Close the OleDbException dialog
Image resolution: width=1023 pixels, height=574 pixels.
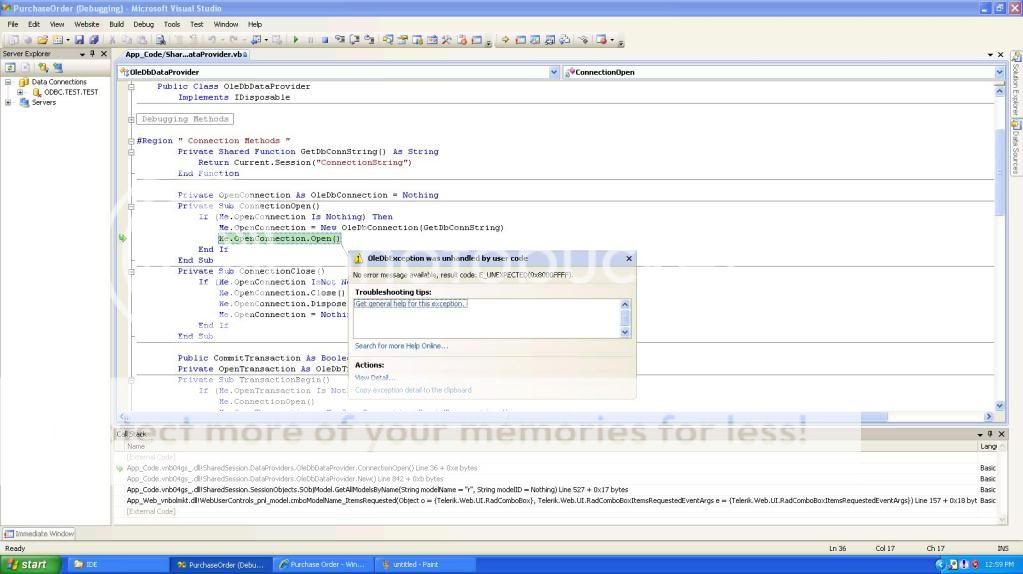point(629,258)
